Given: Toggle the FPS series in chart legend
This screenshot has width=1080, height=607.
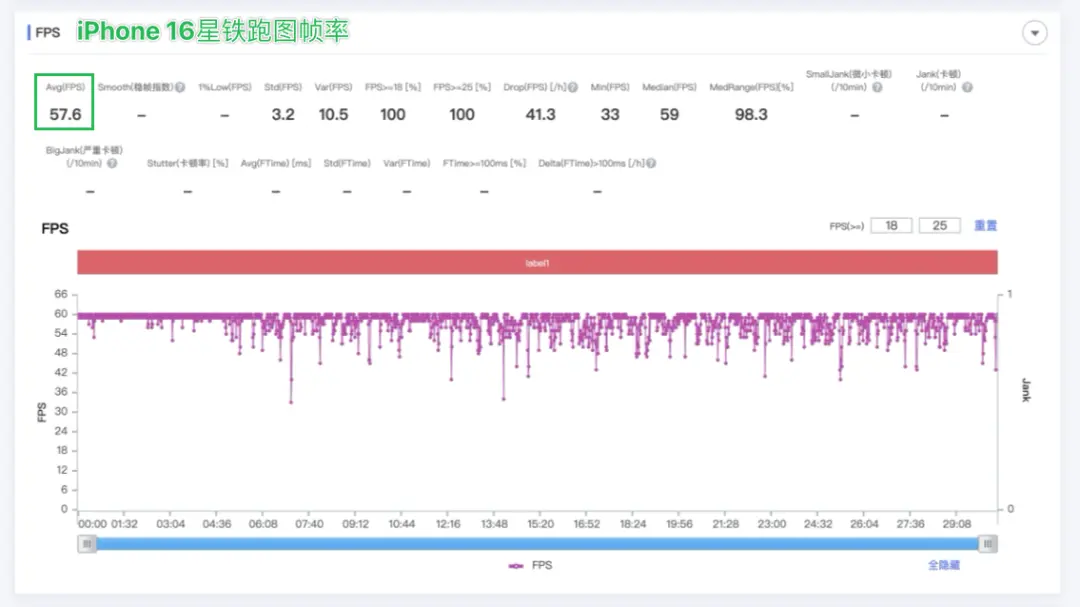Looking at the screenshot, I should 530,566.
